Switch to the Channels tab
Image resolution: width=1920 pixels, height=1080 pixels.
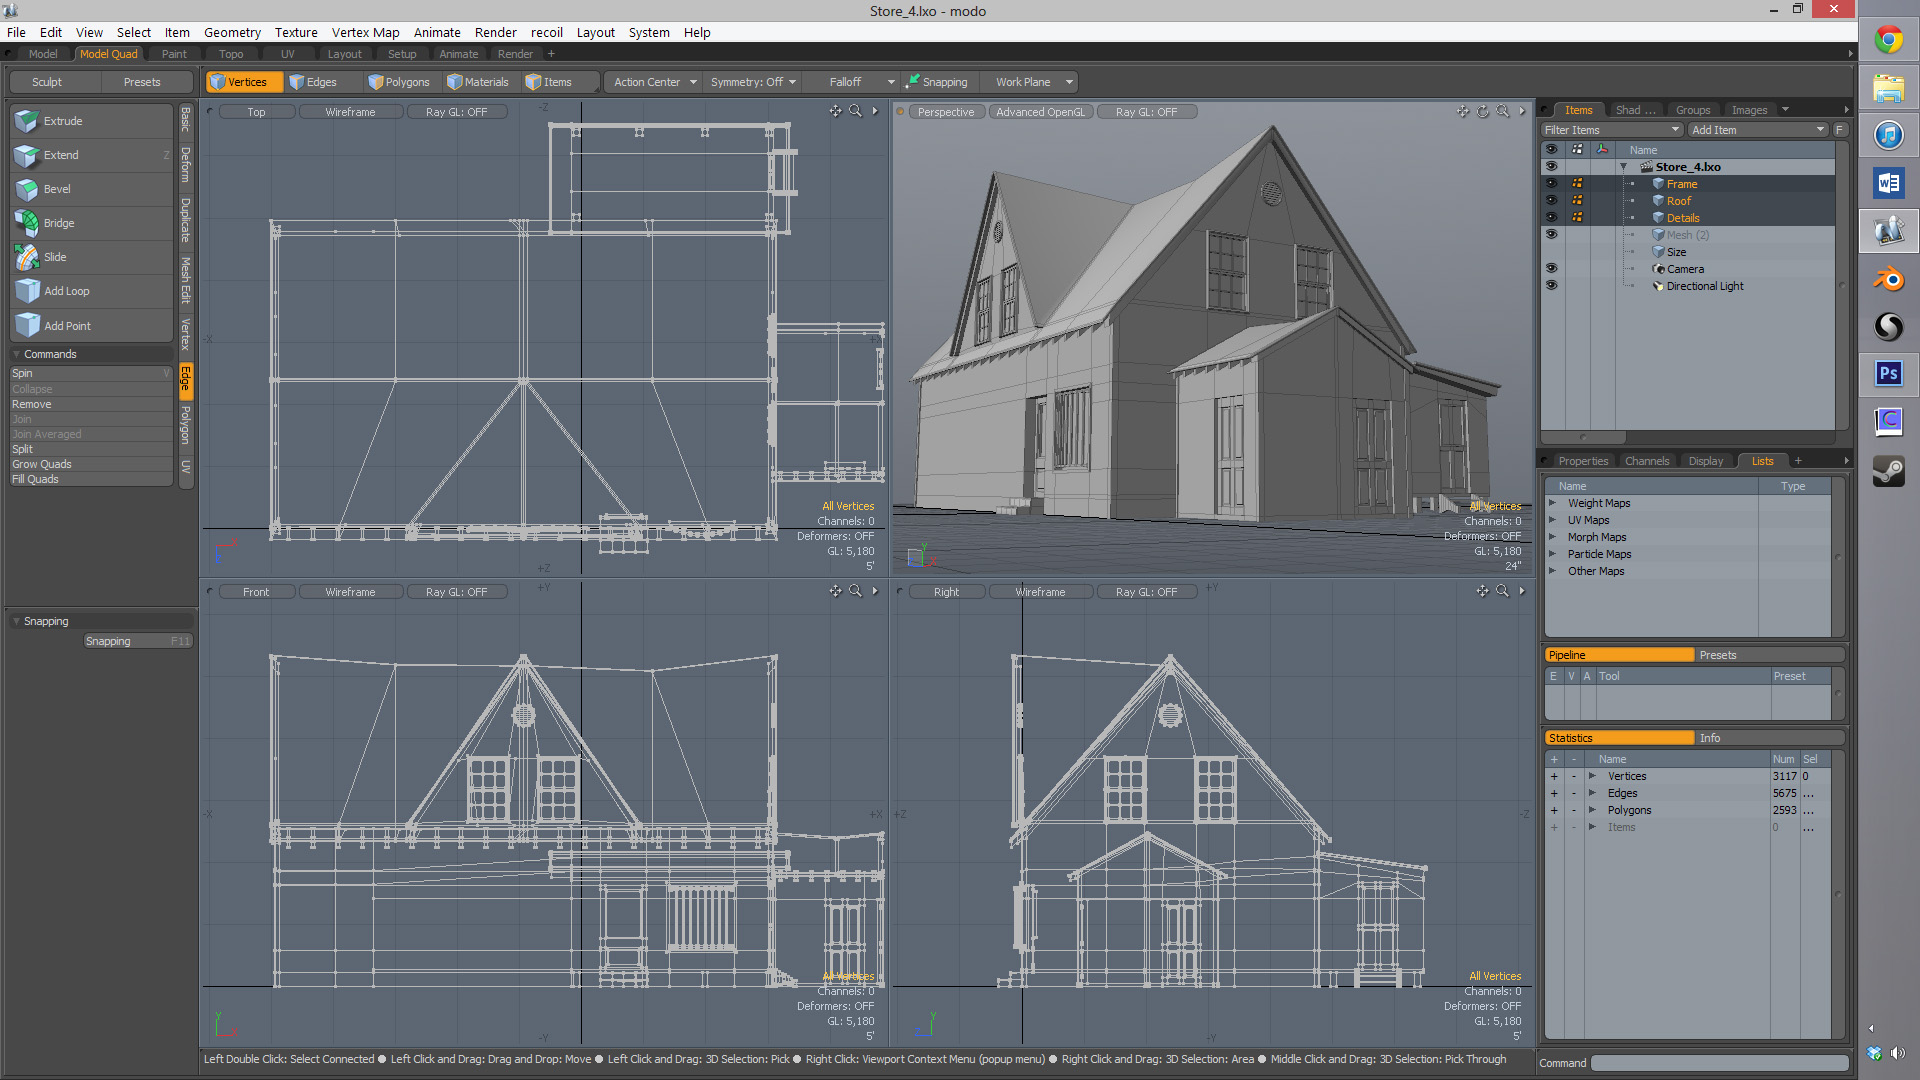[x=1646, y=461]
